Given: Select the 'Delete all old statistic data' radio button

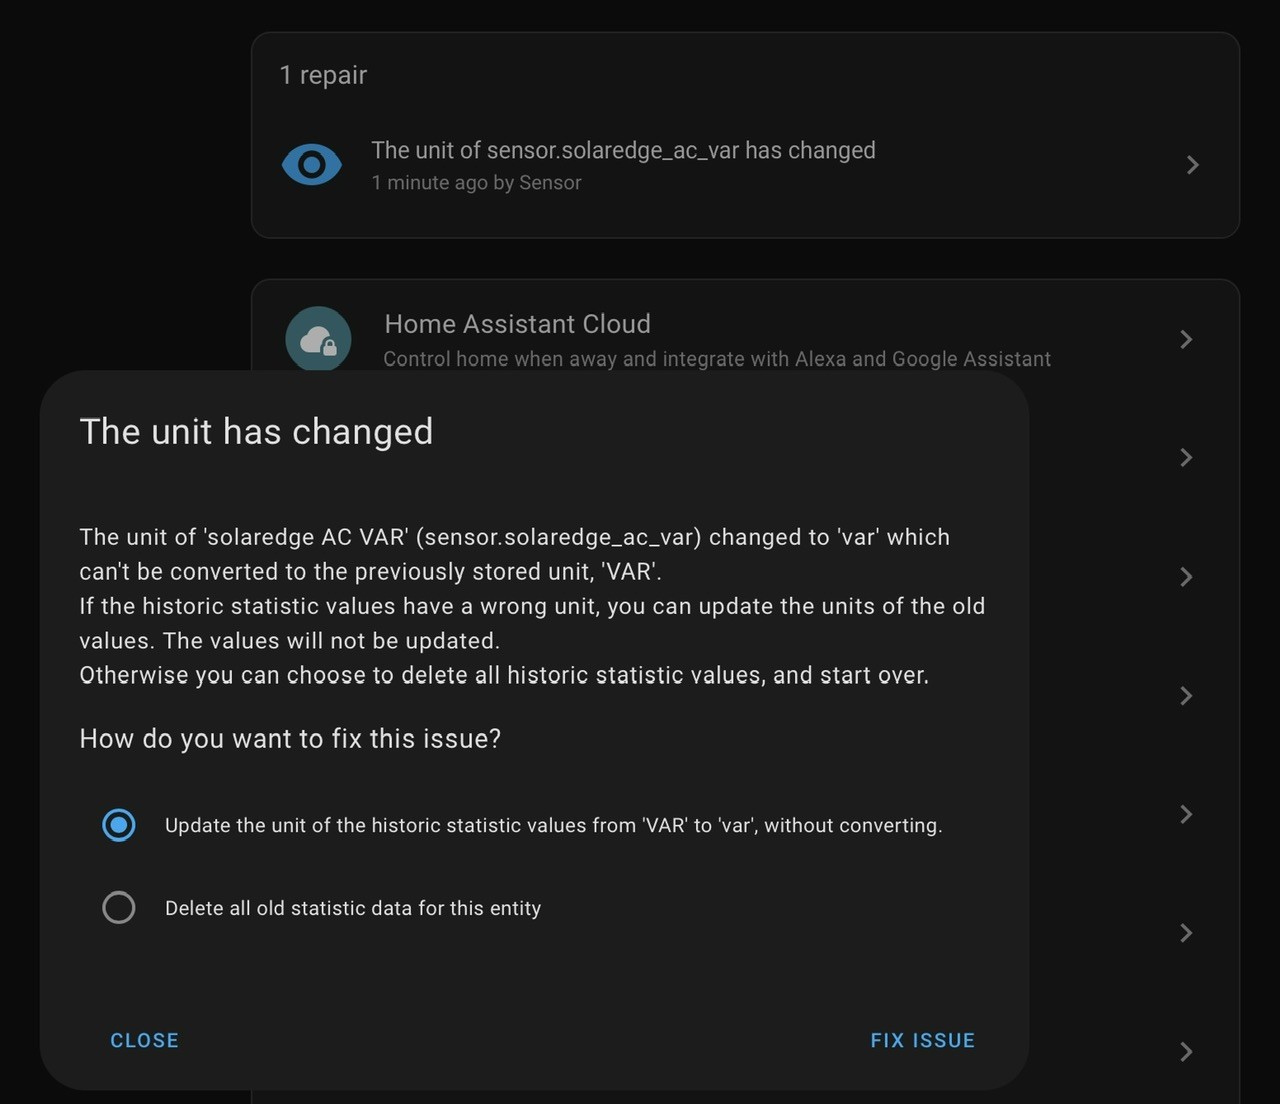Looking at the screenshot, I should 119,907.
